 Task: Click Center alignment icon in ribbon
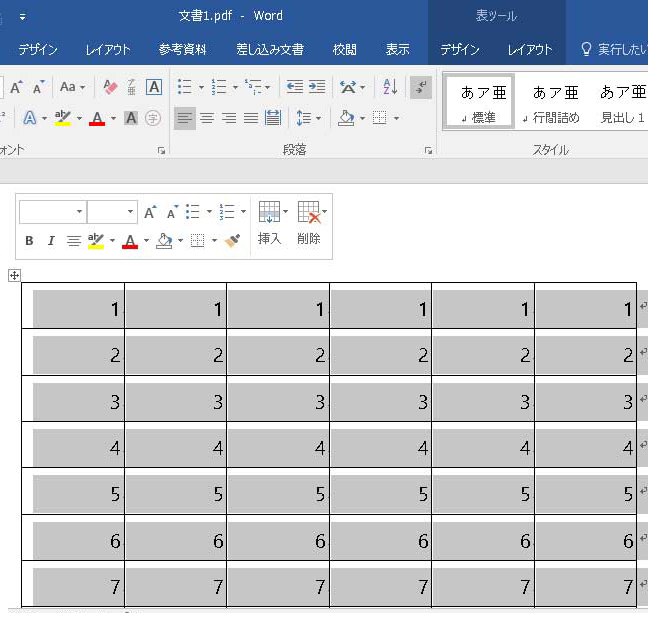(207, 119)
